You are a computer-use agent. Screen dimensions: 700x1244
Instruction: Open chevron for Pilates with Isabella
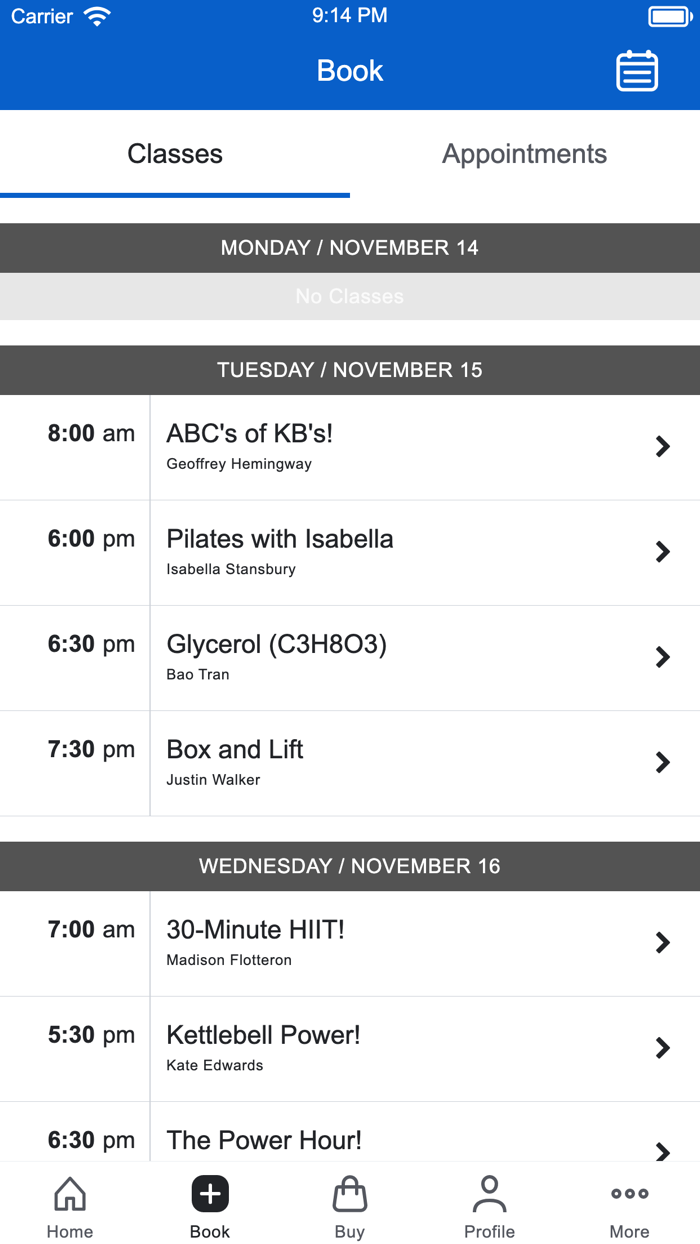click(x=662, y=552)
